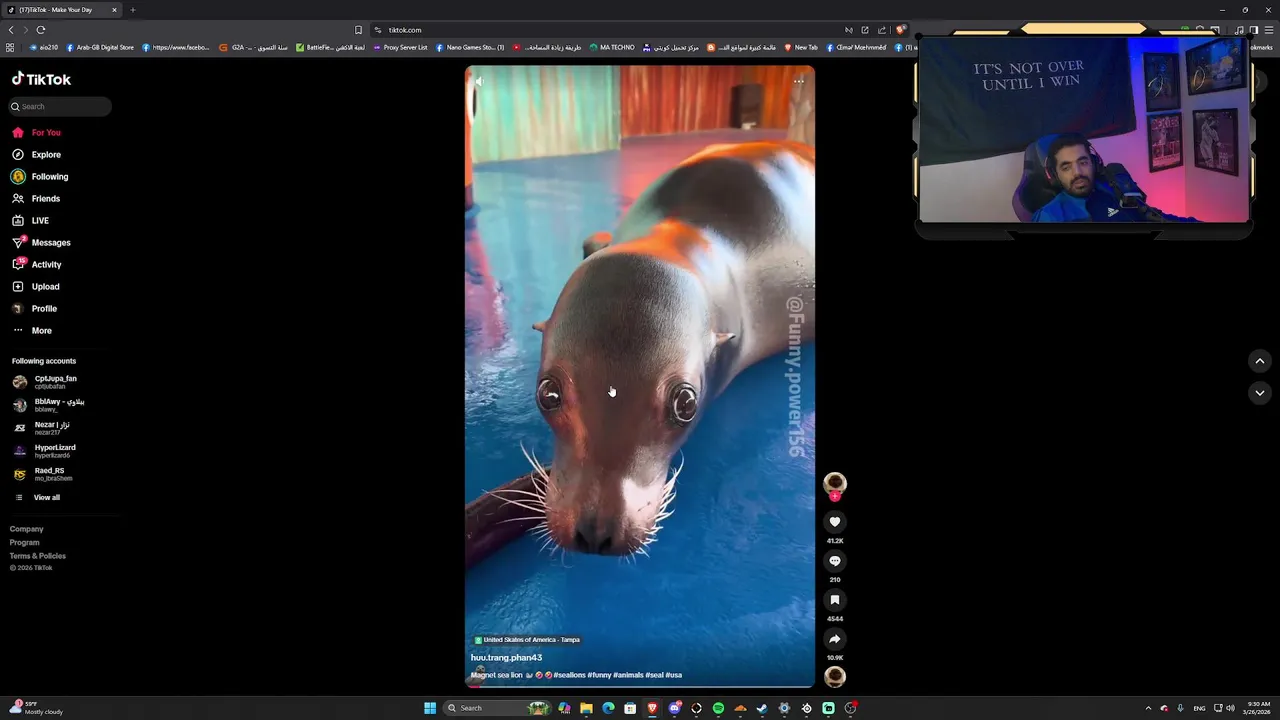The height and width of the screenshot is (720, 1280).
Task: Expand the Program footer section
Action: pos(25,542)
